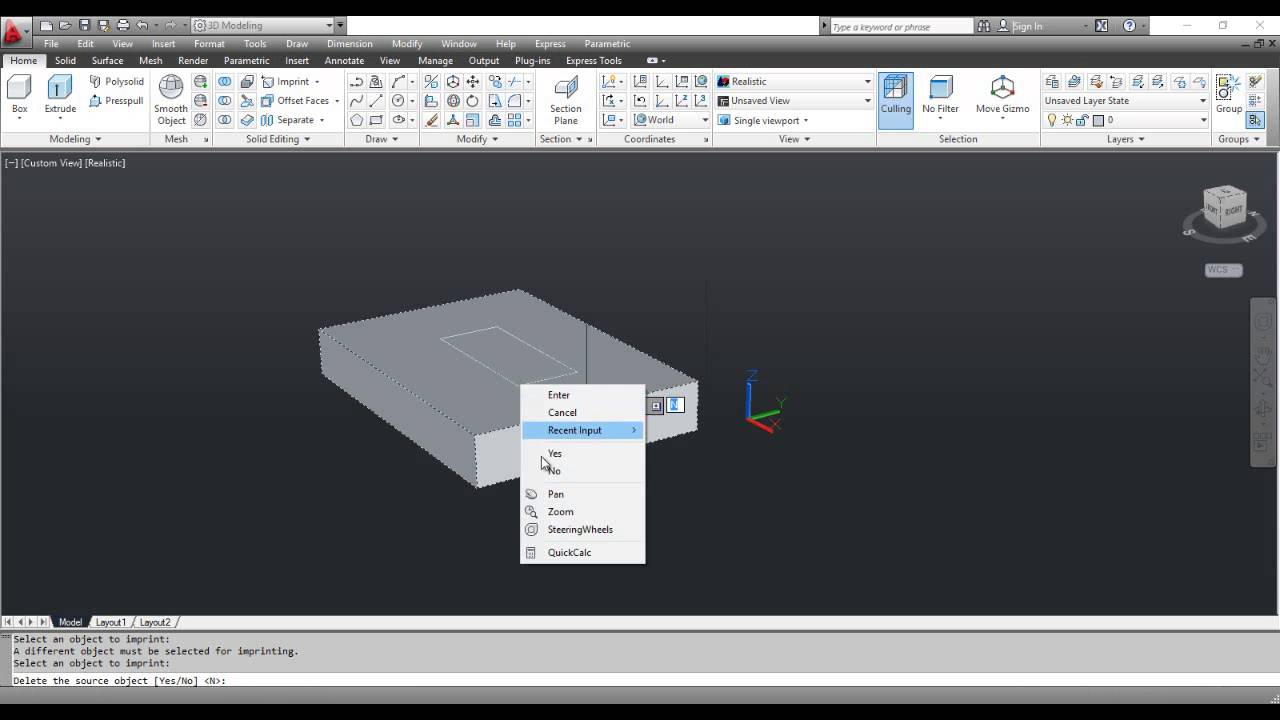Select the Box modeling tool

tap(19, 97)
